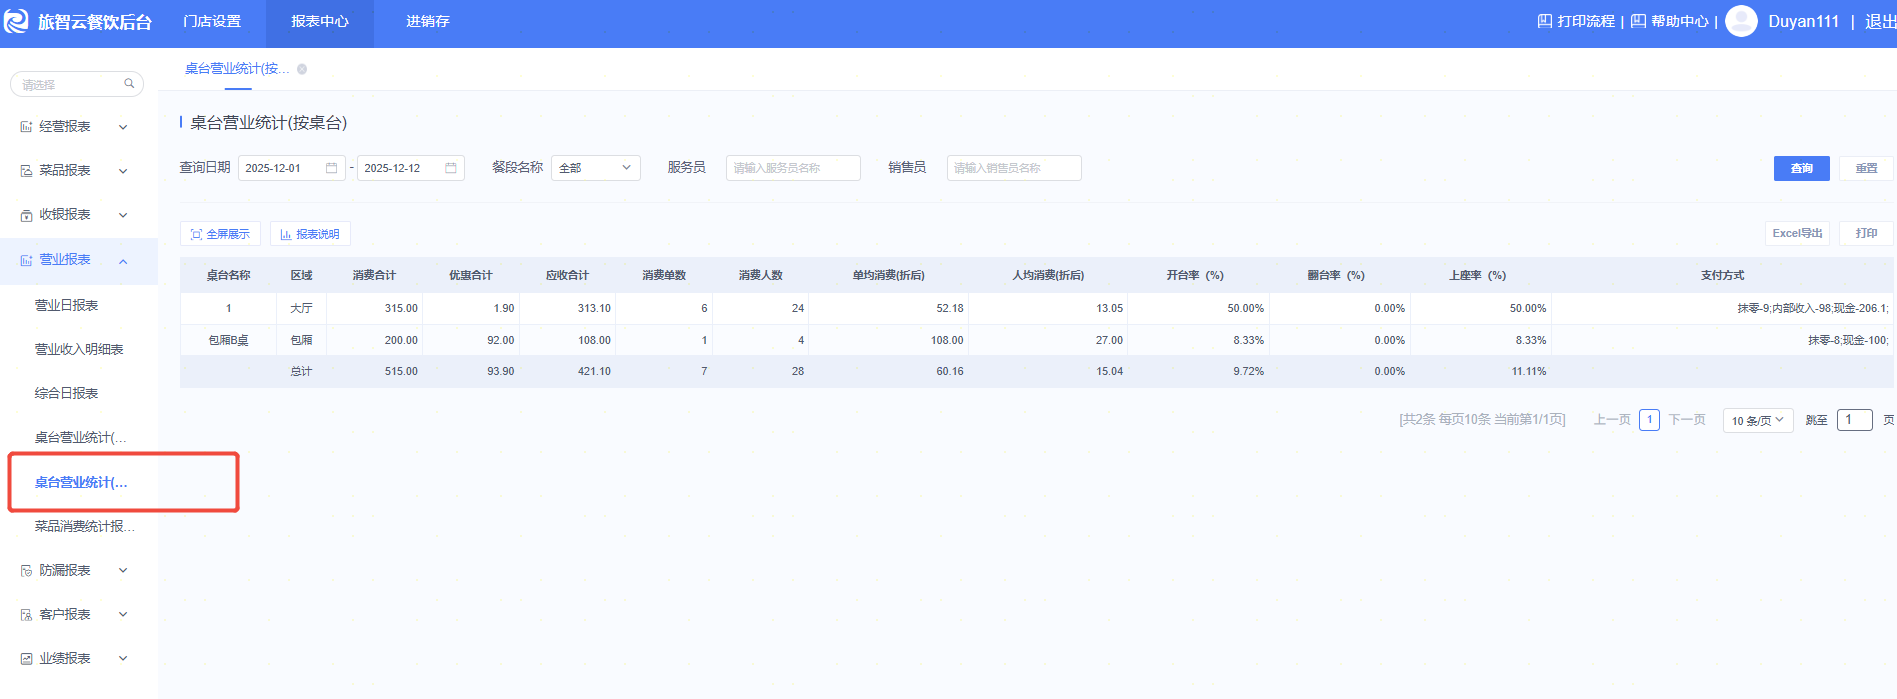The width and height of the screenshot is (1897, 699).
Task: Click the blue 查询 button
Action: (x=1801, y=168)
